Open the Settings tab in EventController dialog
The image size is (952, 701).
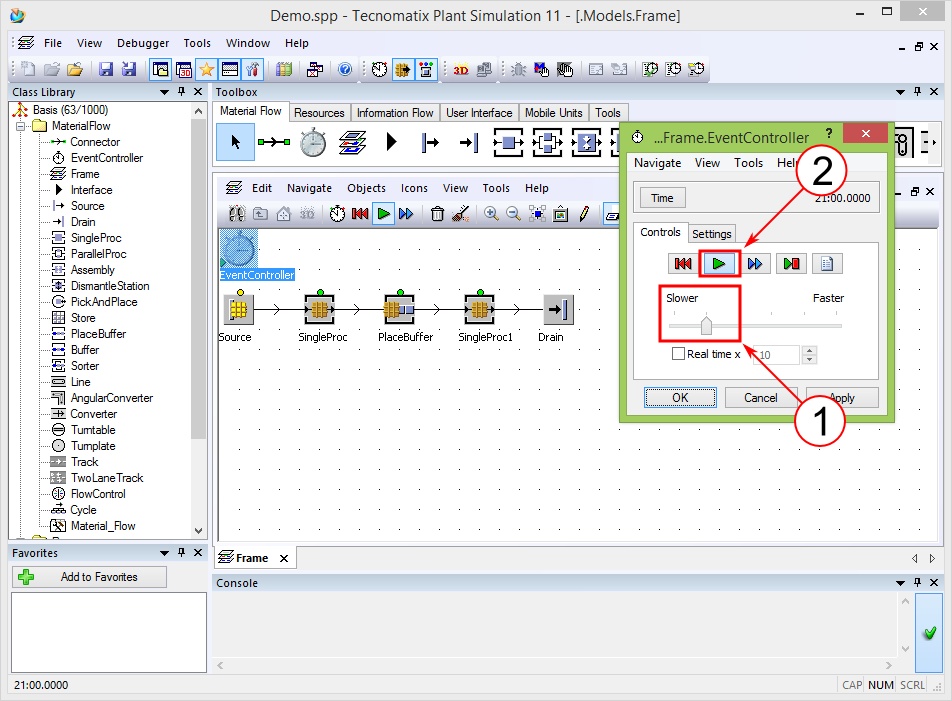[712, 234]
